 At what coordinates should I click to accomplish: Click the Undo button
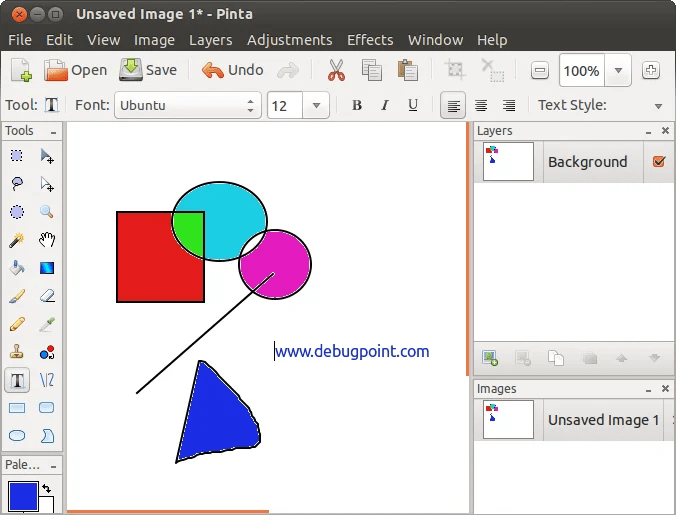tap(233, 70)
